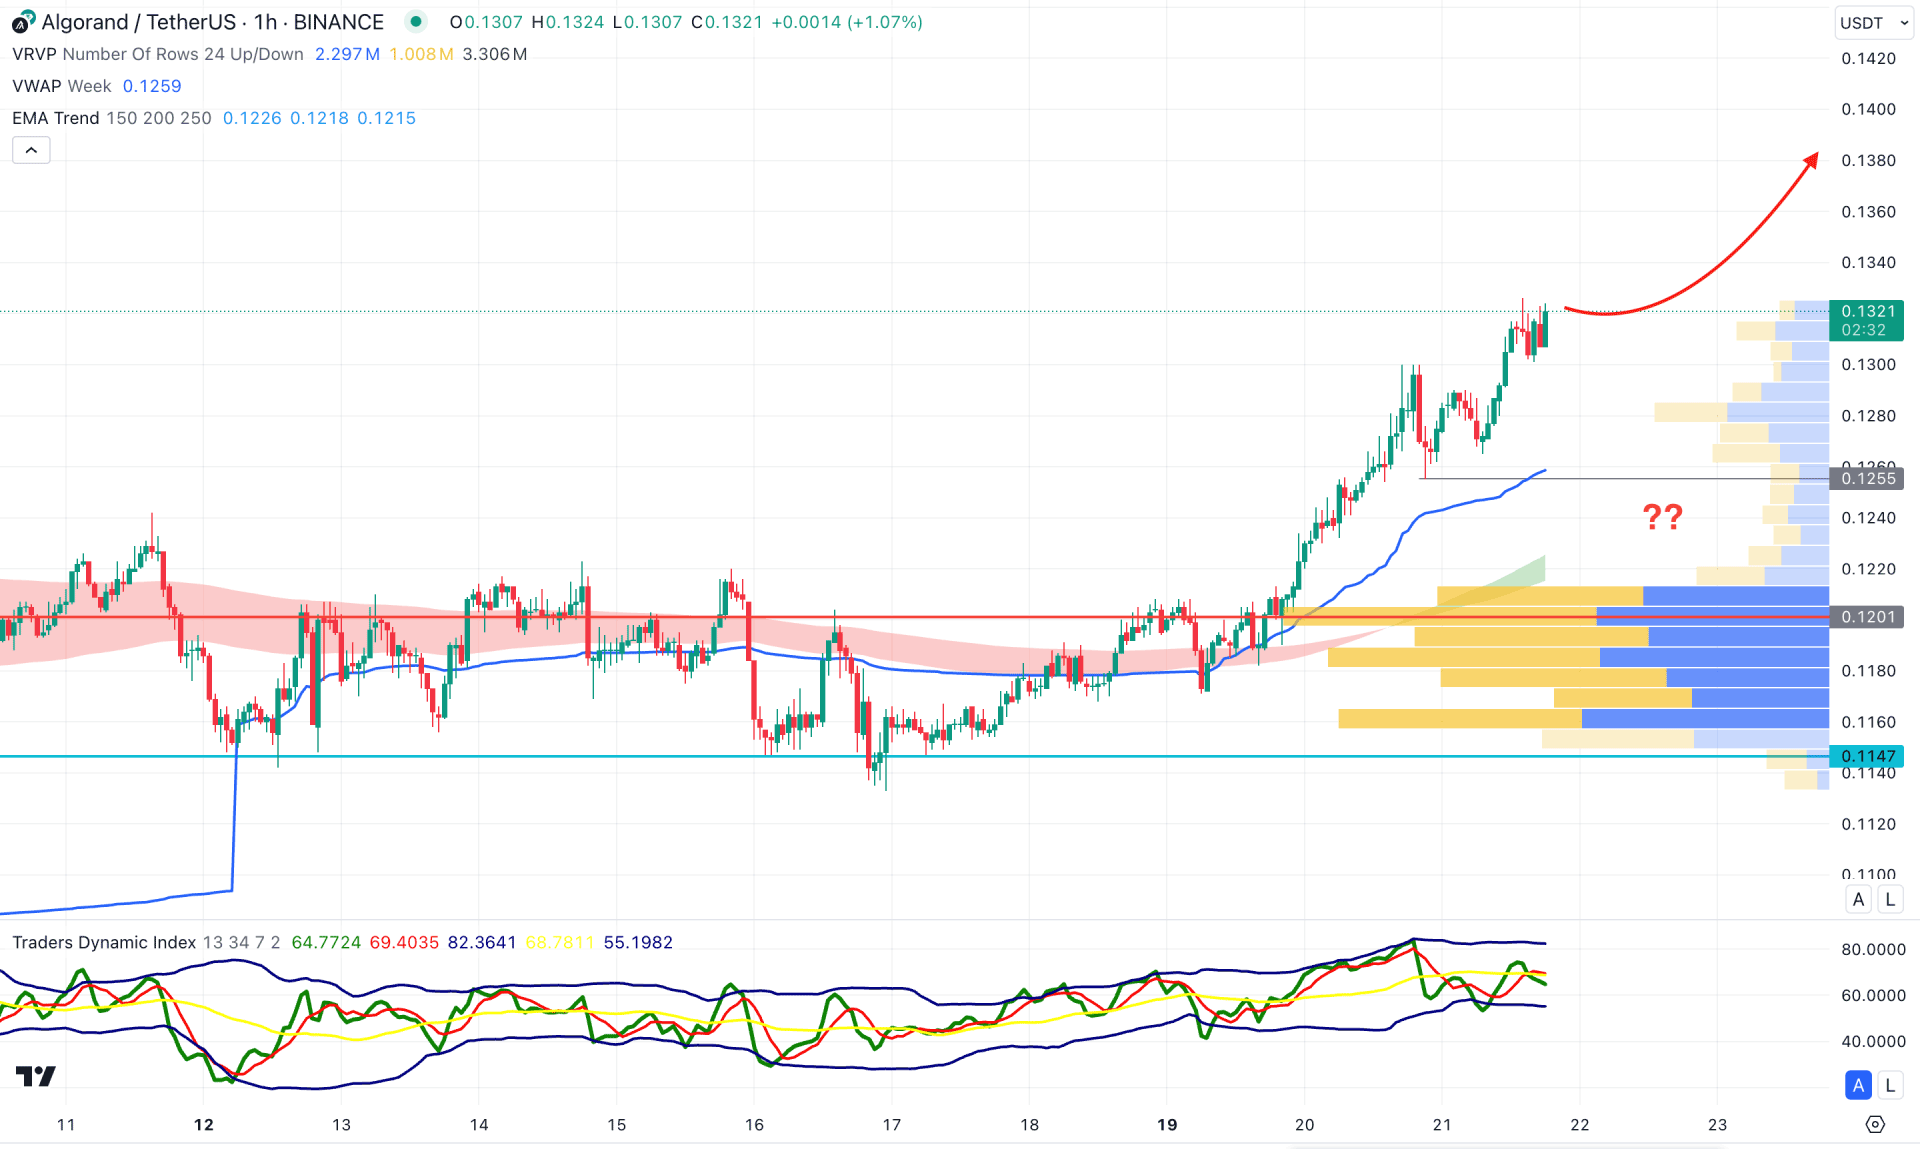Viewport: 1920px width, 1149px height.
Task: Click the 1h BINANCE interval text
Action: coord(319,22)
